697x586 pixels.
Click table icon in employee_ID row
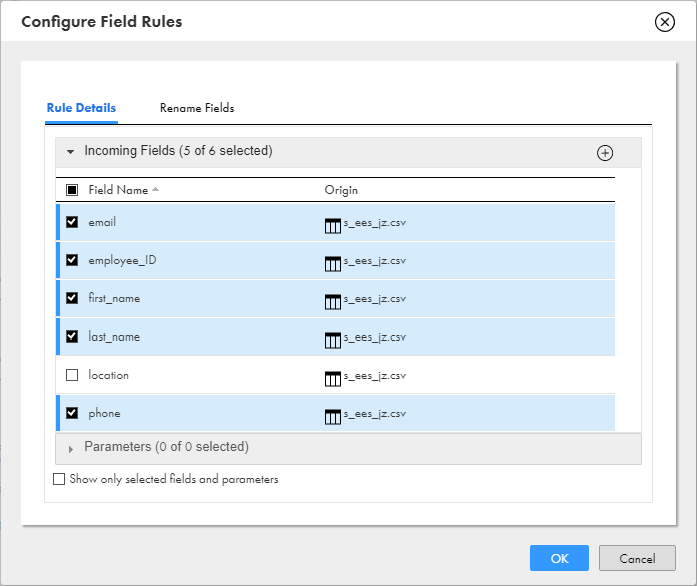coord(332,264)
